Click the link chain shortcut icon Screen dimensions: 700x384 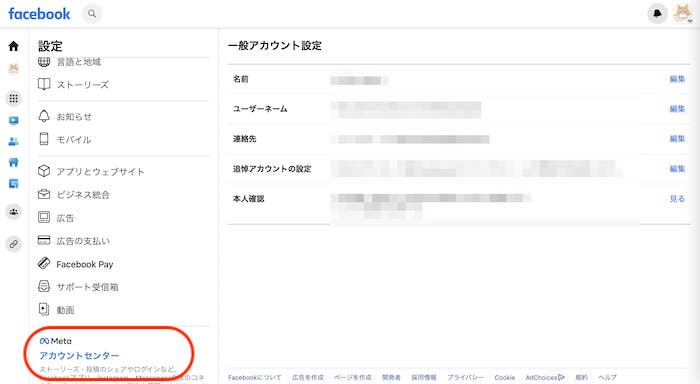pos(14,244)
